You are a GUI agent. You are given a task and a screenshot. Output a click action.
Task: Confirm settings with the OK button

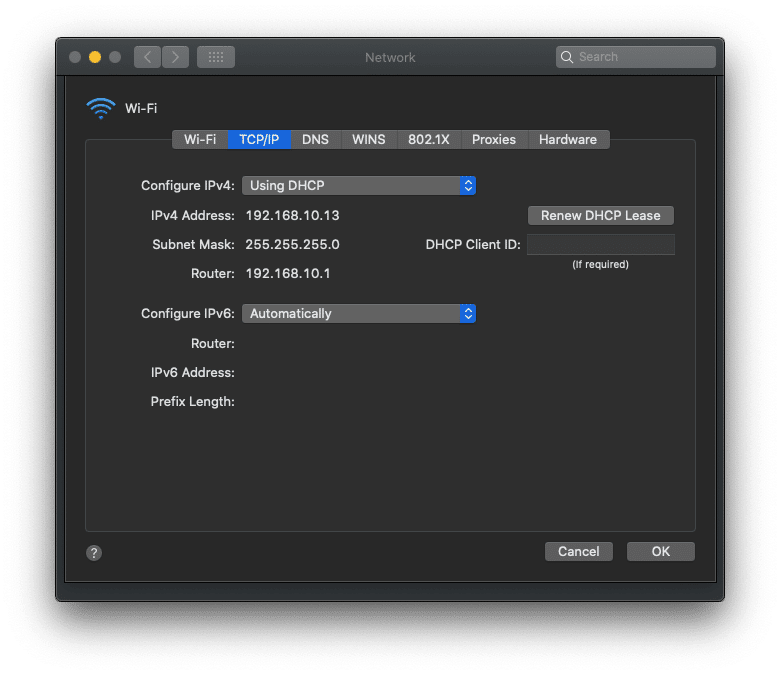pos(661,551)
